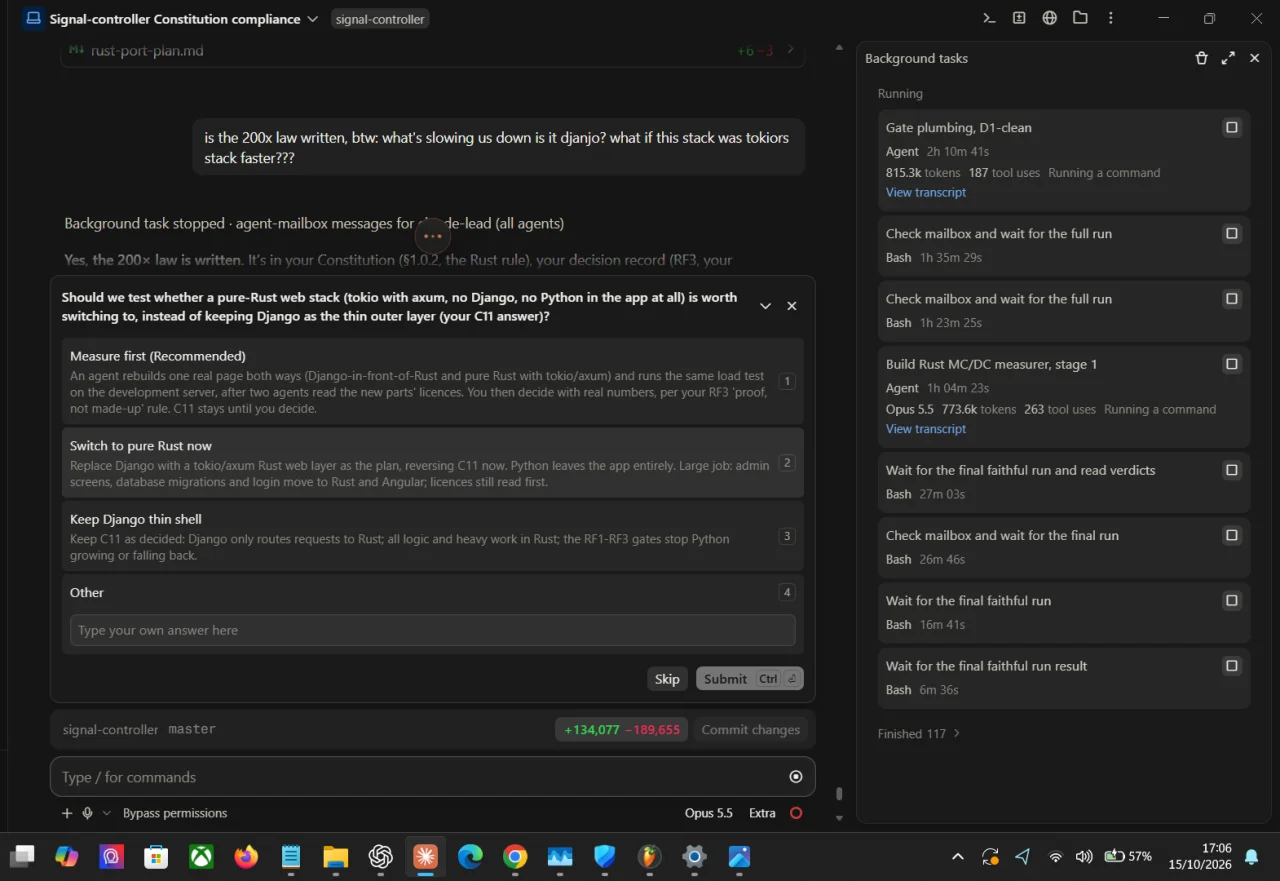This screenshot has height=881, width=1280.
Task: Click the plus icon to add an attachment
Action: [67, 813]
